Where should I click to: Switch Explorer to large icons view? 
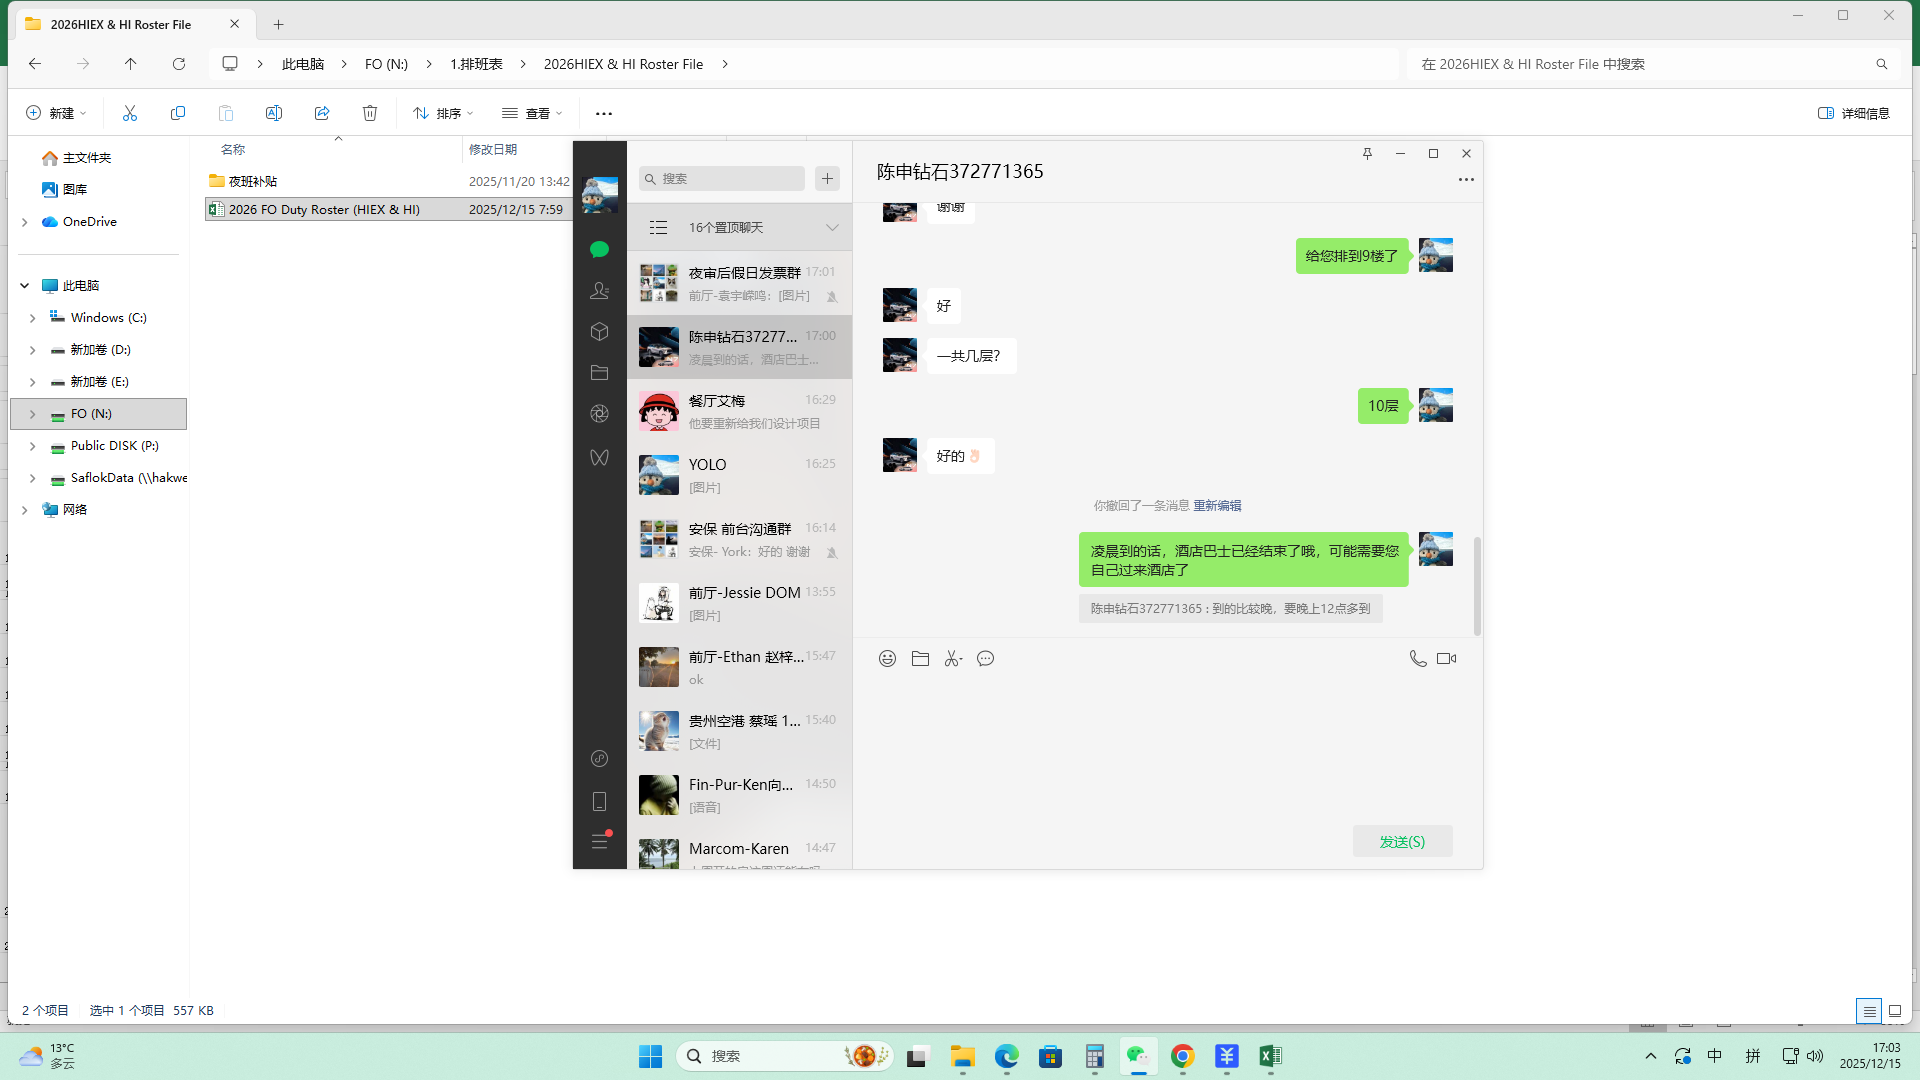pos(1894,1011)
